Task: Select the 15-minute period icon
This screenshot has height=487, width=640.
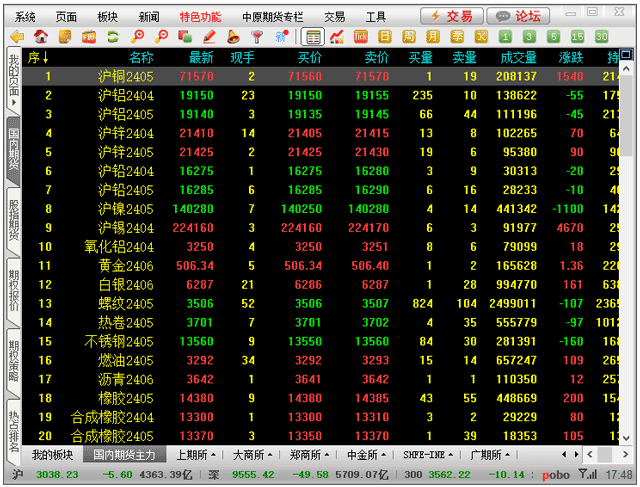Action: tap(578, 37)
